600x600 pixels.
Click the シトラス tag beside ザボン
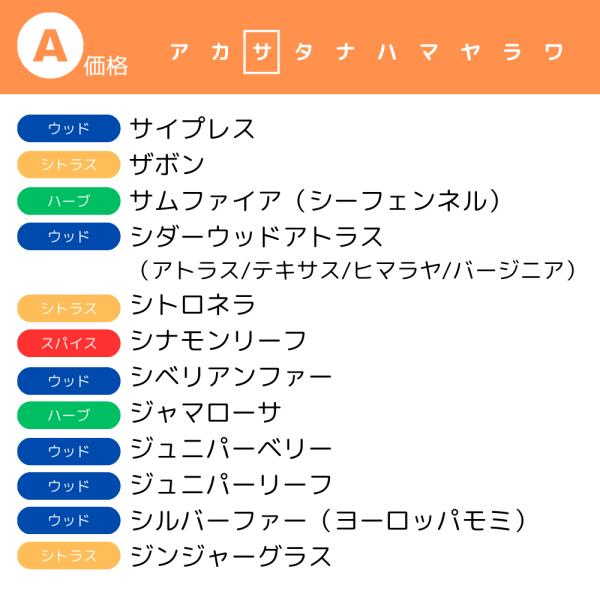(69, 164)
